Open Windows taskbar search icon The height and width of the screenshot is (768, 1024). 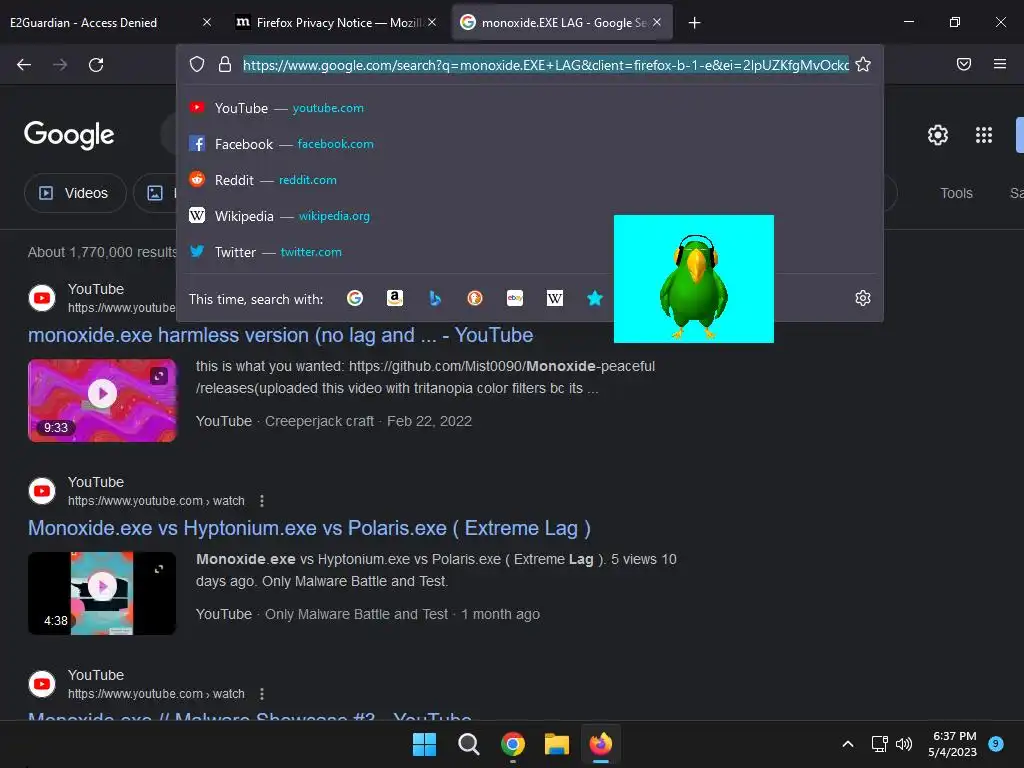click(x=468, y=744)
